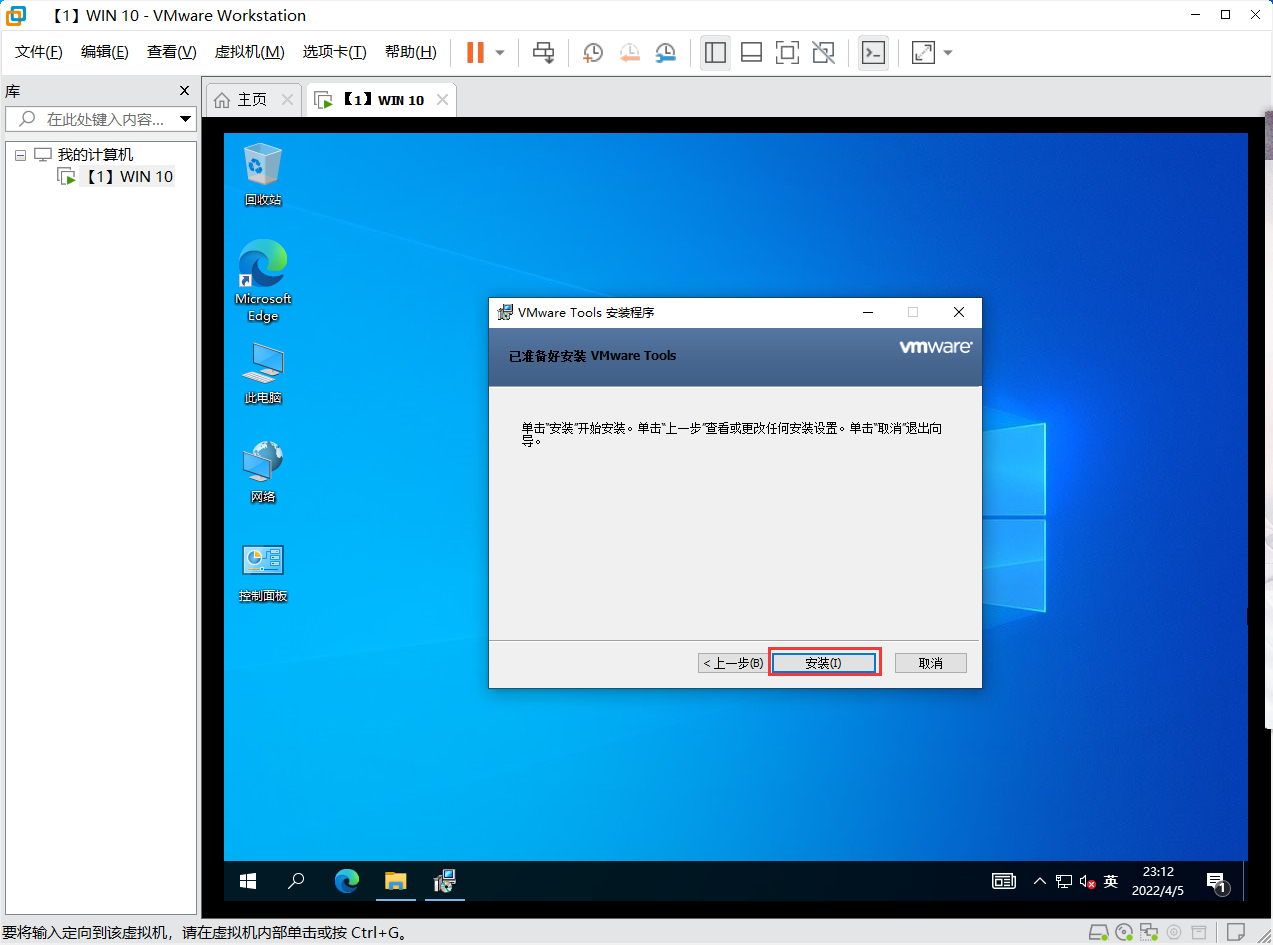Select 我的计算机 in the library tree

point(95,155)
